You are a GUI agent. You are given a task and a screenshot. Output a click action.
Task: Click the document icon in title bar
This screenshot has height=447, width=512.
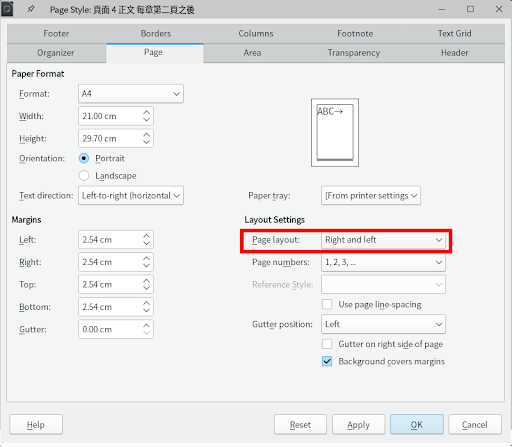(7, 9)
